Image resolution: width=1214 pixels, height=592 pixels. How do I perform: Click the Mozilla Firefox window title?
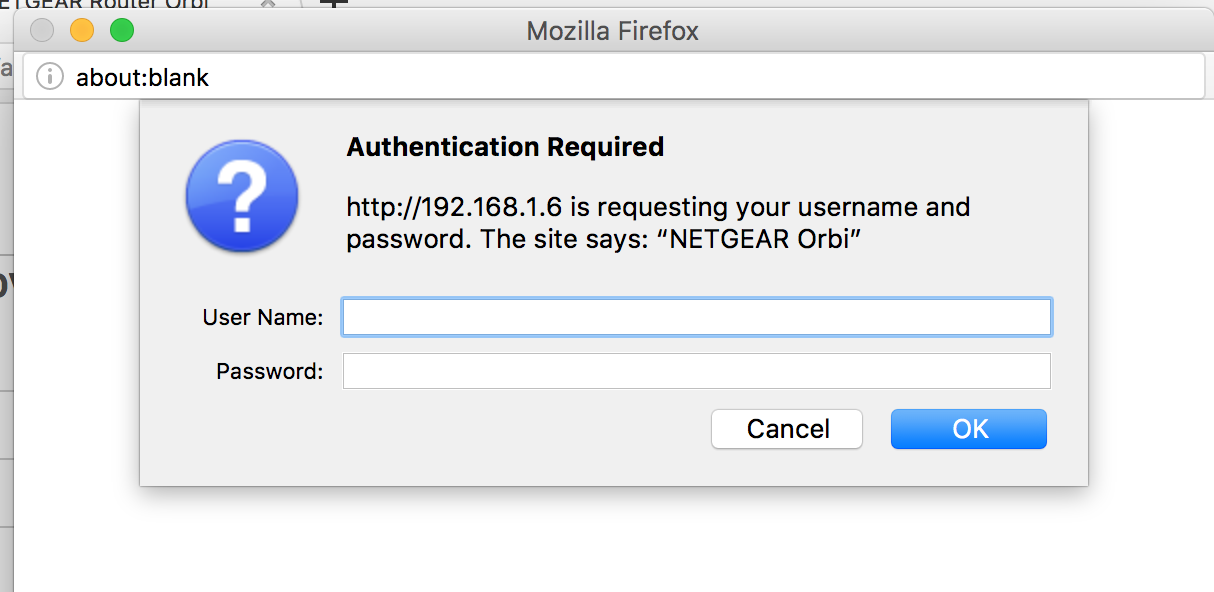(x=612, y=31)
